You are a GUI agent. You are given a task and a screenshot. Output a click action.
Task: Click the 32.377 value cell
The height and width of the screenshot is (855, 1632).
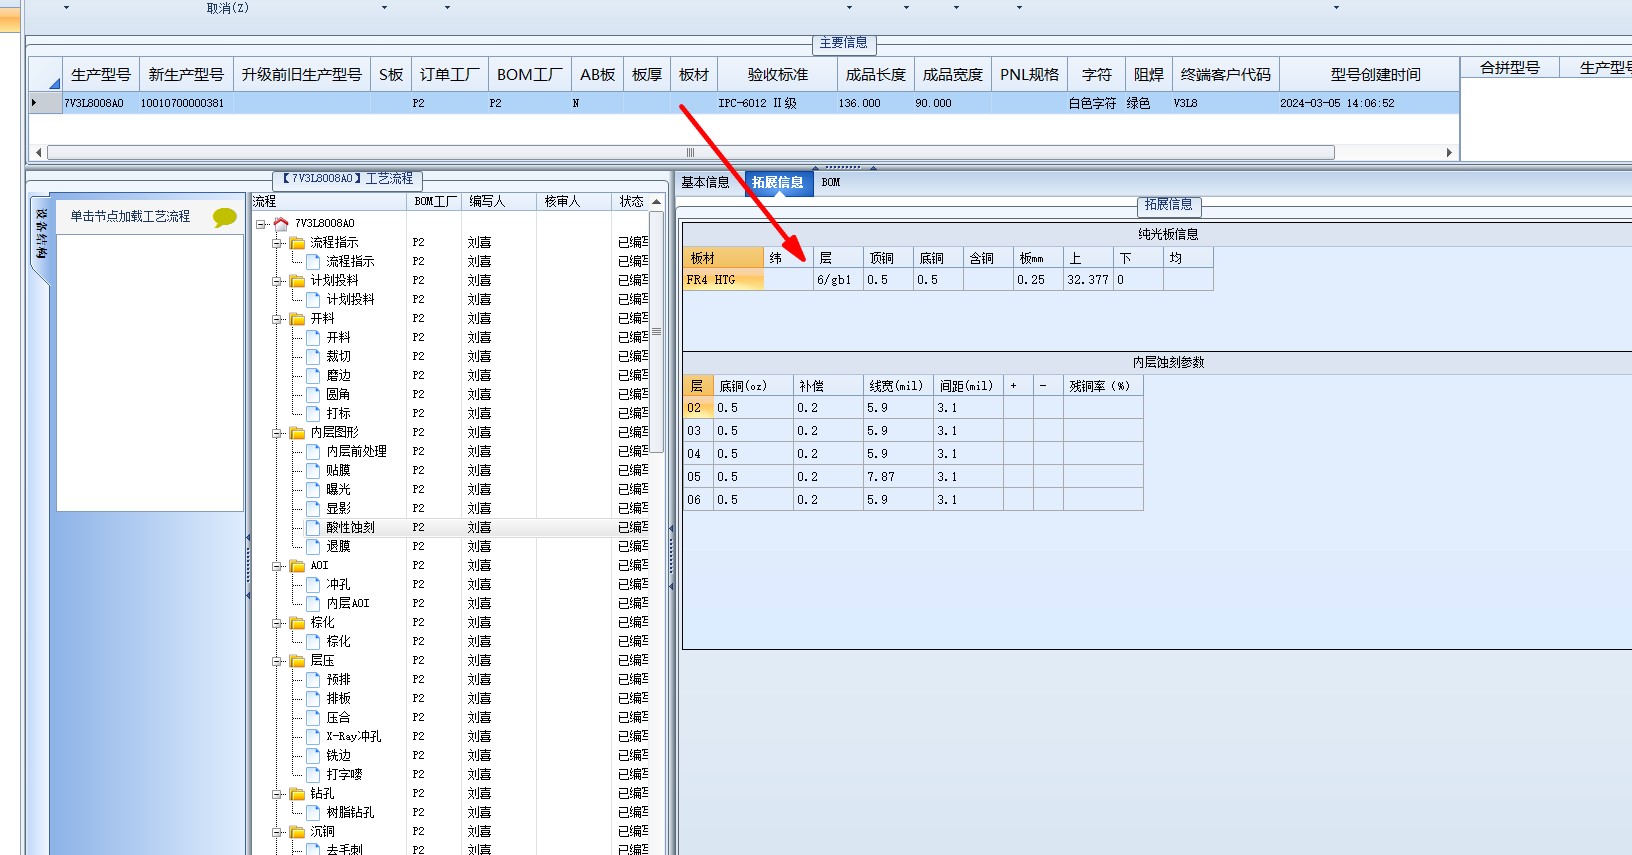1088,280
